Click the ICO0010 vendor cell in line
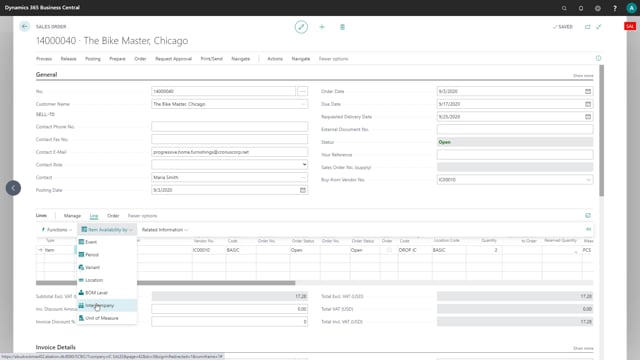This screenshot has height=360, width=640. tap(209, 250)
